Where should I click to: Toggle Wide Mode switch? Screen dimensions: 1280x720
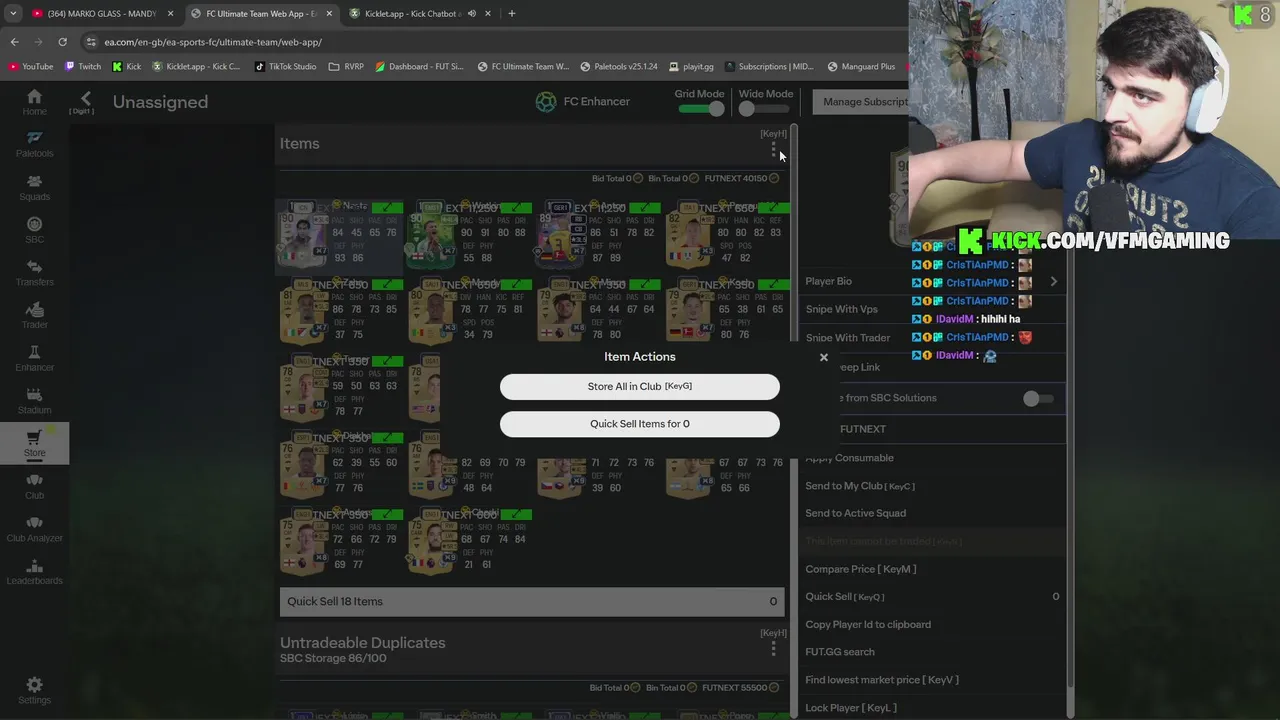coord(763,109)
